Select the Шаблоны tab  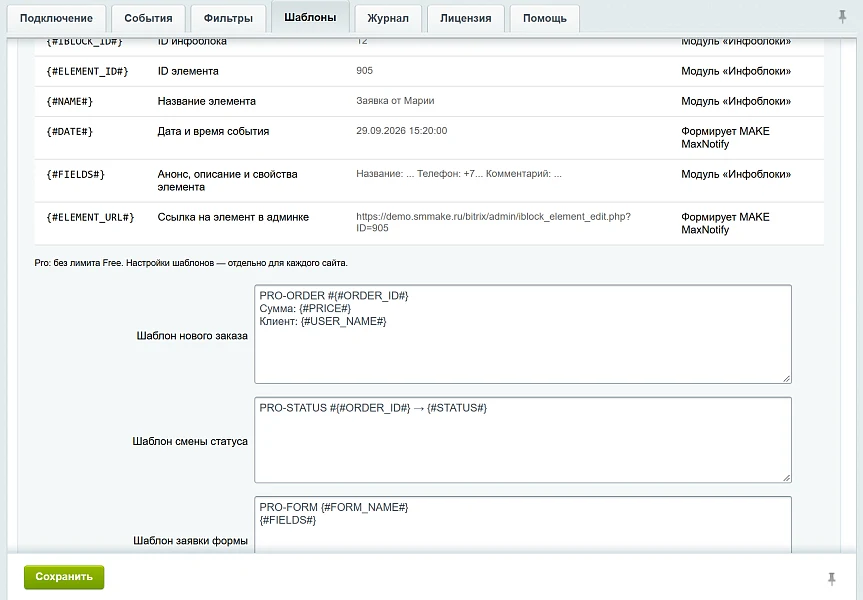310,17
